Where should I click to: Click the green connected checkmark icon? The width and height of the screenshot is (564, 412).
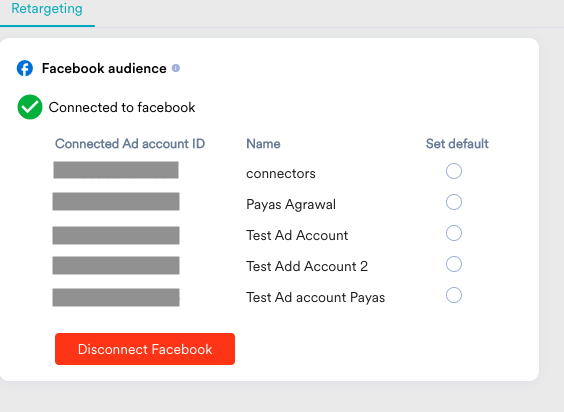30,107
